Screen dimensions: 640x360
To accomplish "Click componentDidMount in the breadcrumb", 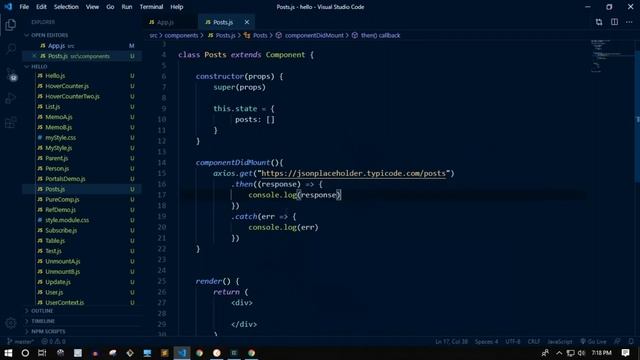I will [314, 36].
